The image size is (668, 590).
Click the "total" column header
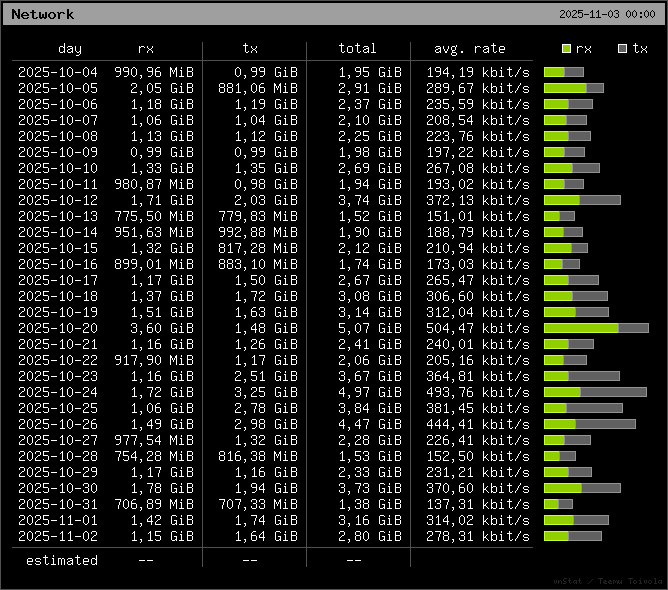(x=357, y=48)
